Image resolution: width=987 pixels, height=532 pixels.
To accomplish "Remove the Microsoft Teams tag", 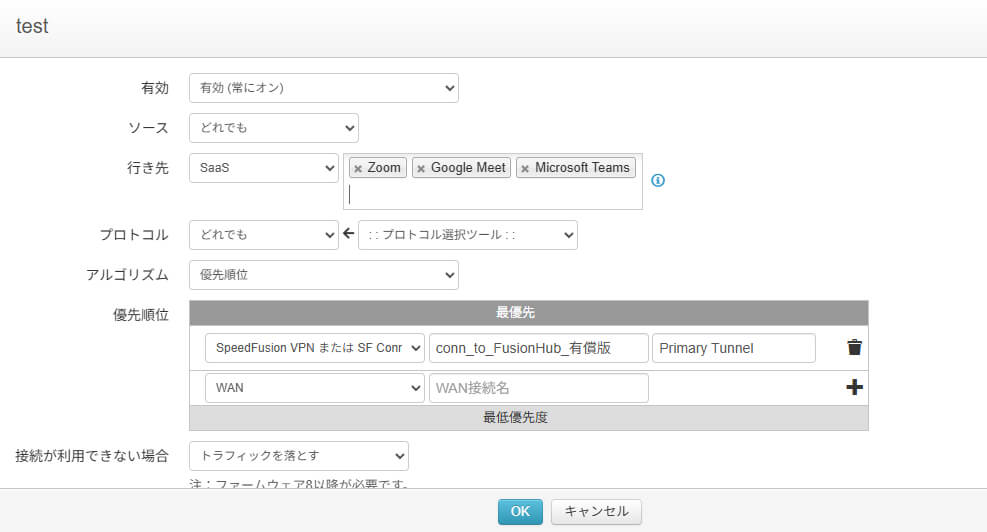I will point(525,169).
